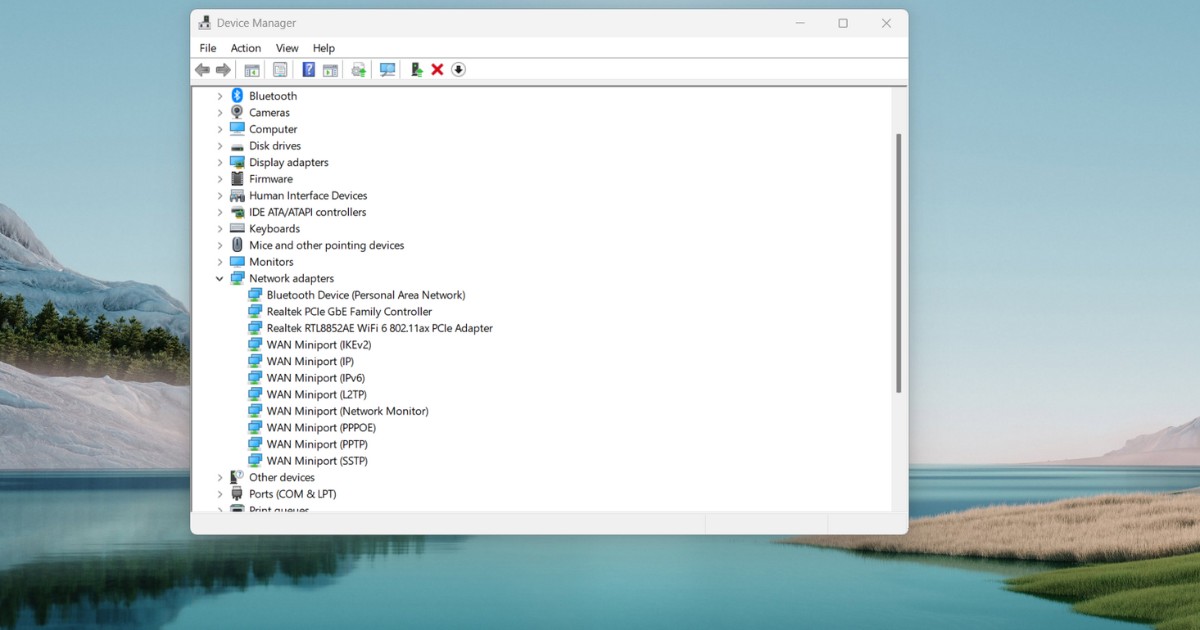Click the Back arrow toolbar icon
This screenshot has height=630, width=1200.
point(202,70)
